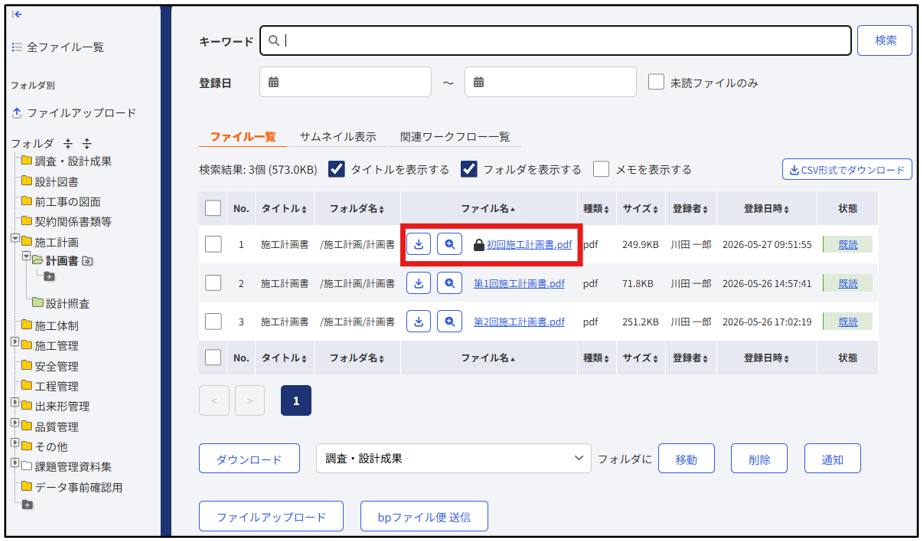Image resolution: width=922 pixels, height=541 pixels.
Task: Enable メモを表示する checkbox
Action: click(x=601, y=169)
